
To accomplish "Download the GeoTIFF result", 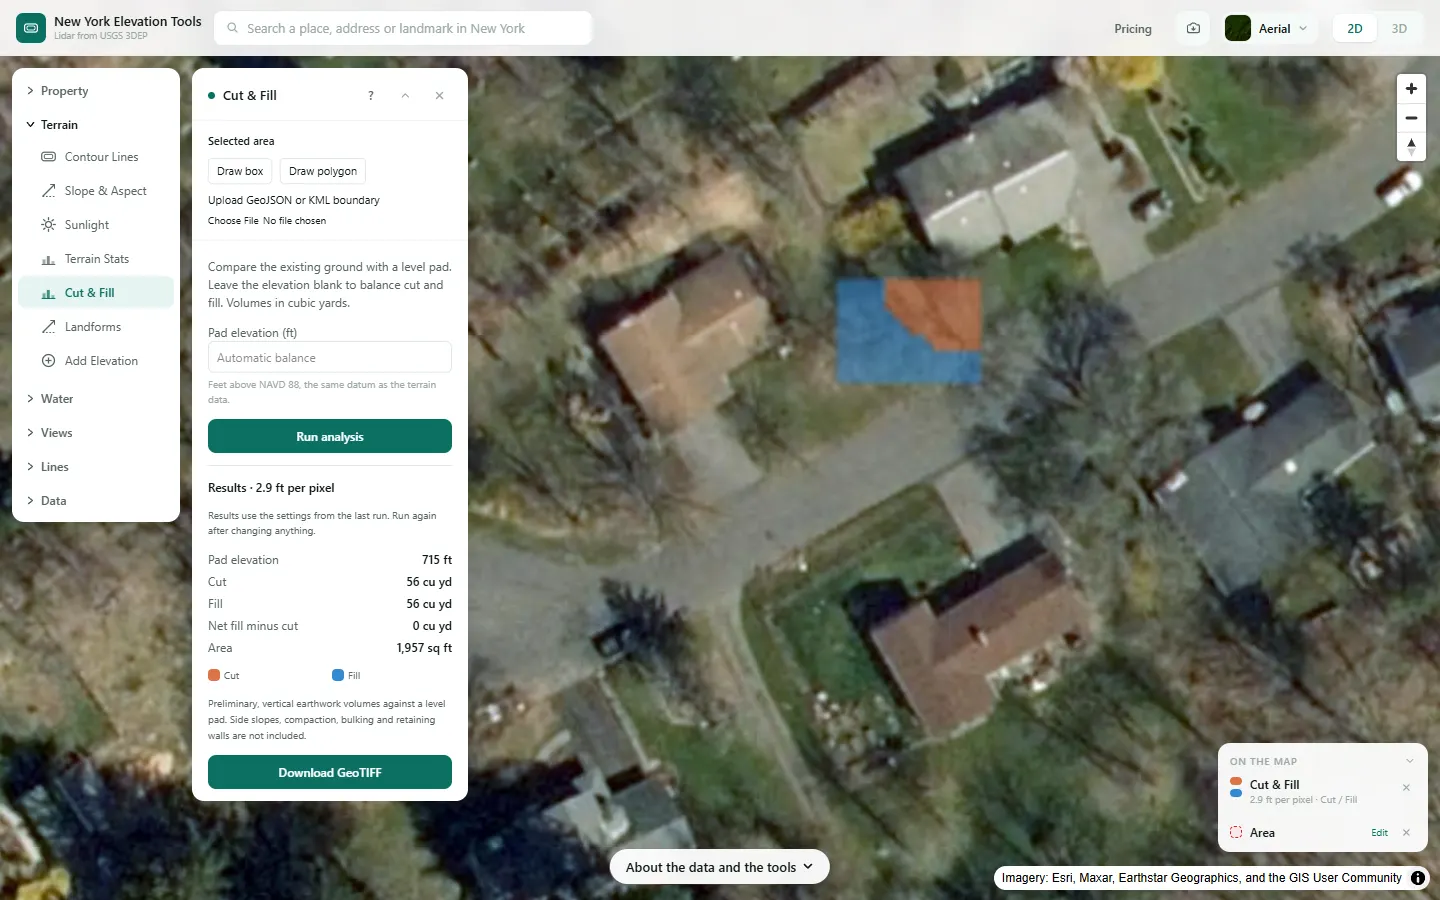I will [x=330, y=773].
